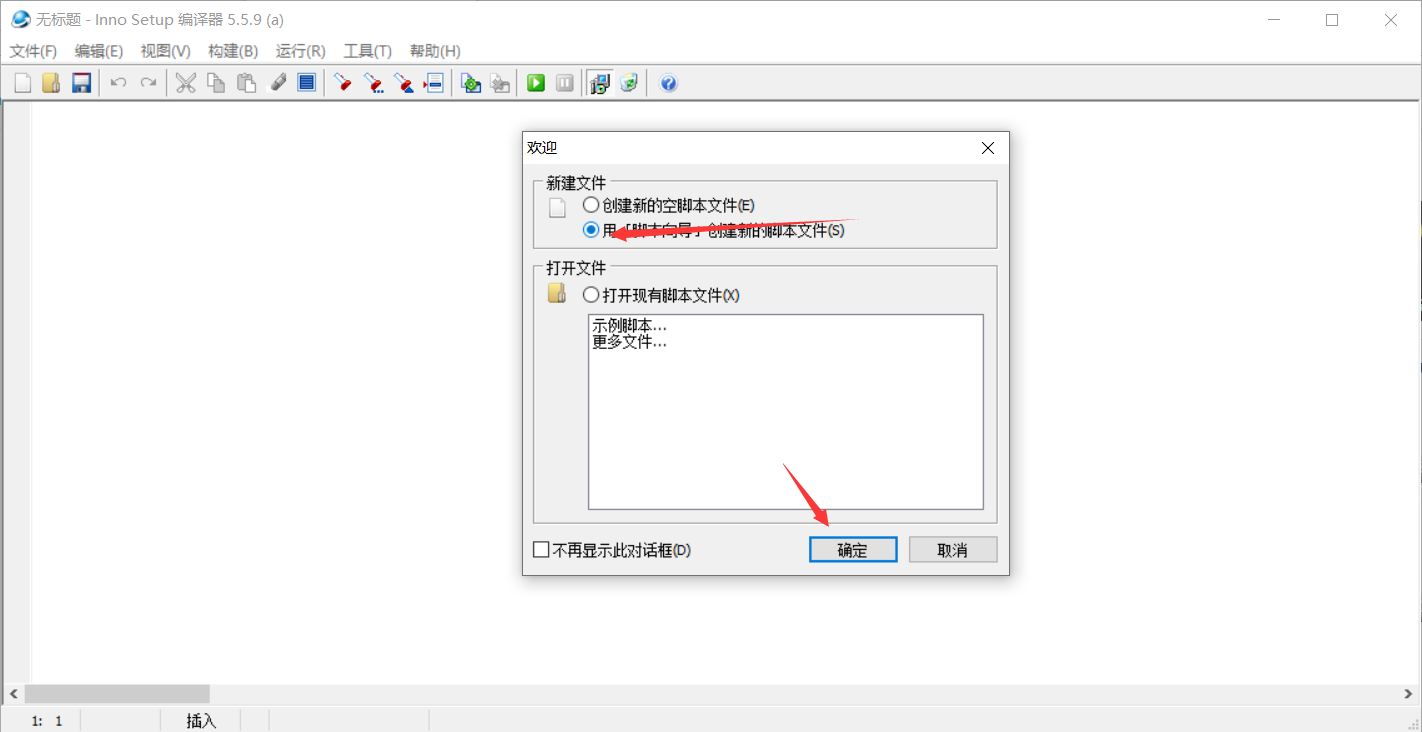Select the open existing script radio button (X)

(591, 295)
